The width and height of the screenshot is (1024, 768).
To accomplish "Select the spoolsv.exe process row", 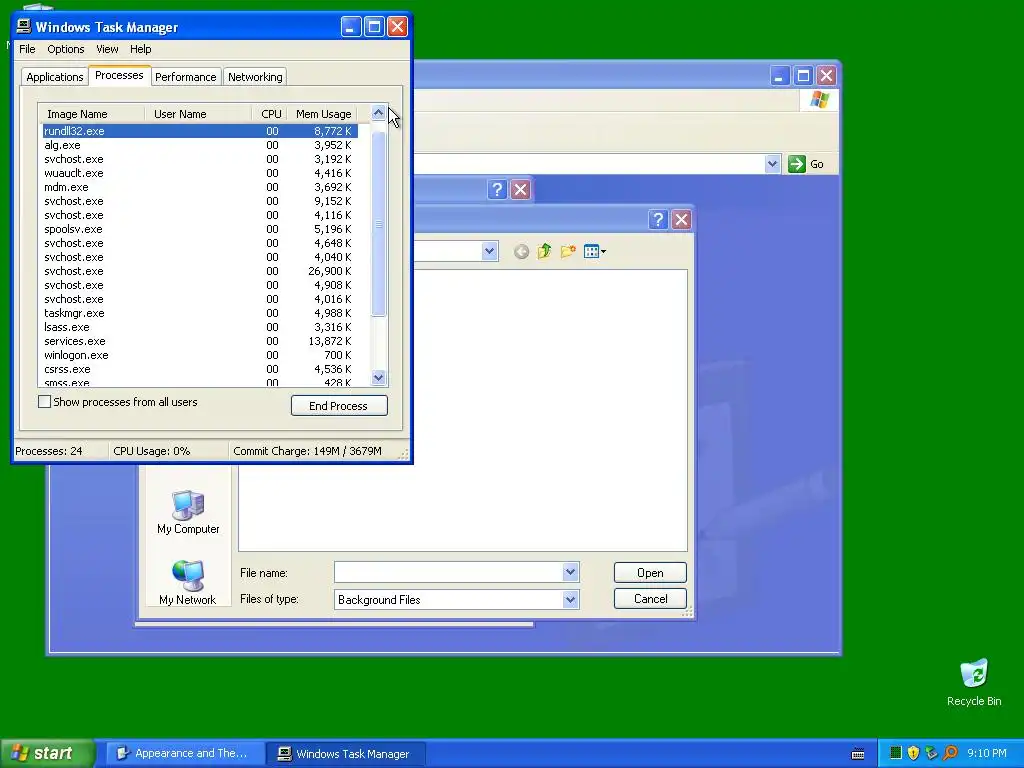I will [200, 229].
